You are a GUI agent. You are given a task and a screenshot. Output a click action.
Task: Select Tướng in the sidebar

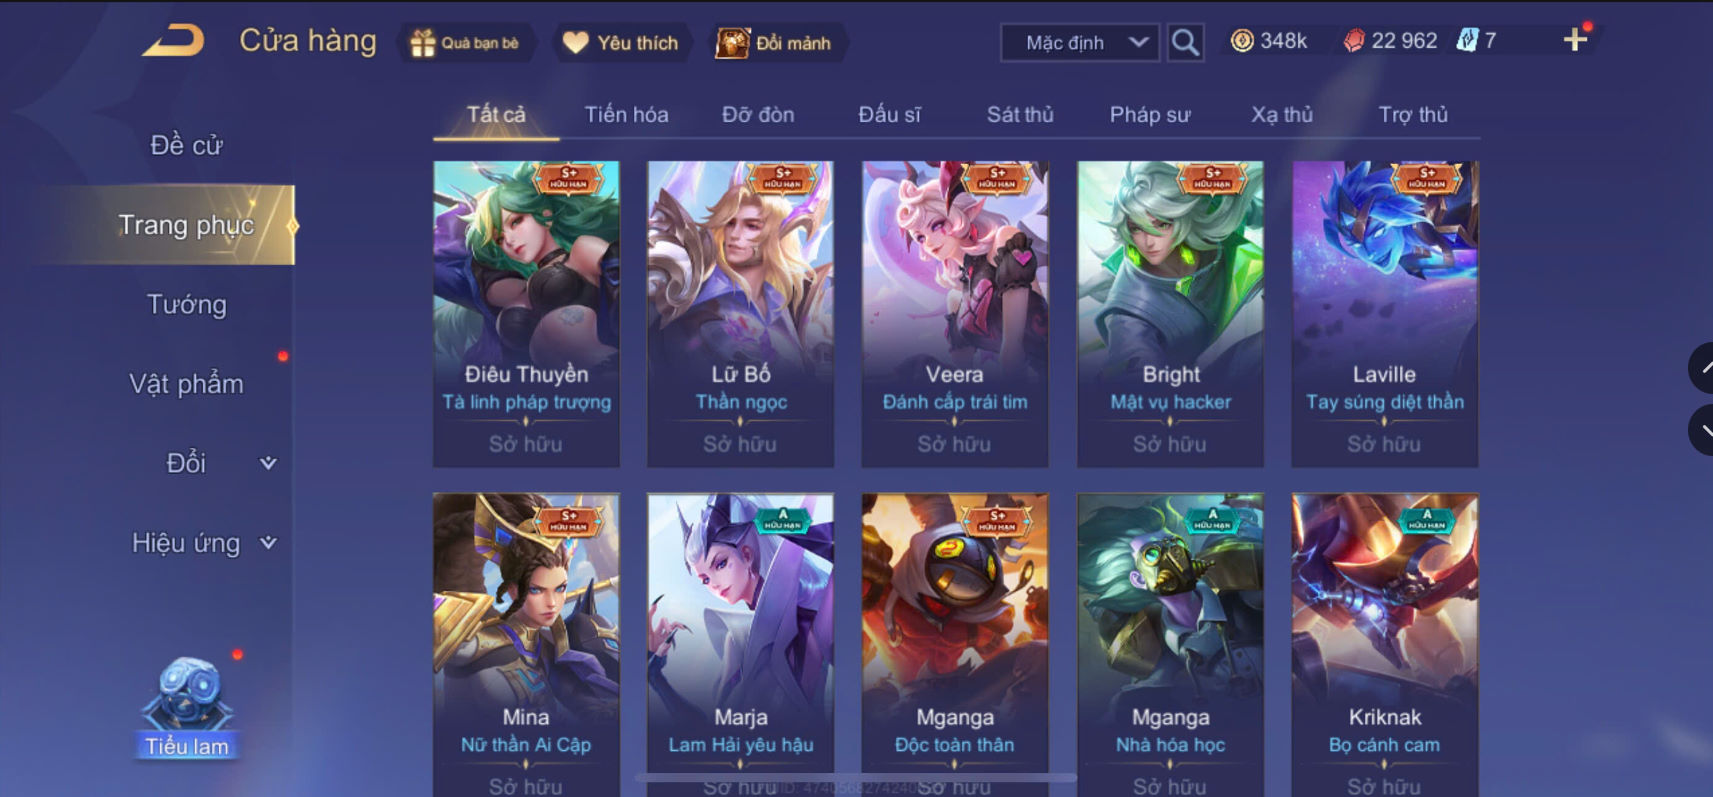point(187,304)
